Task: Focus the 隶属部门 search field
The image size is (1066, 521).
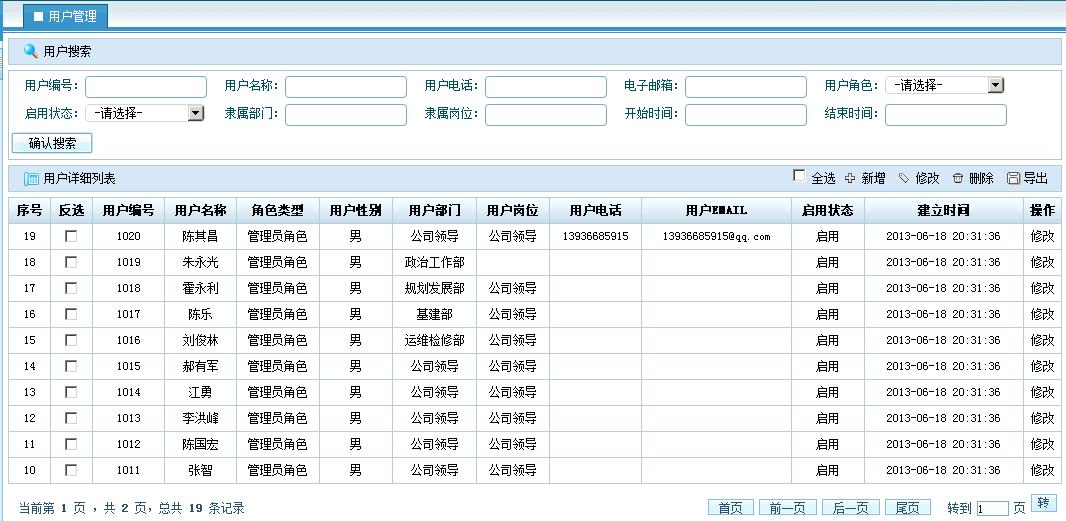Action: [345, 114]
